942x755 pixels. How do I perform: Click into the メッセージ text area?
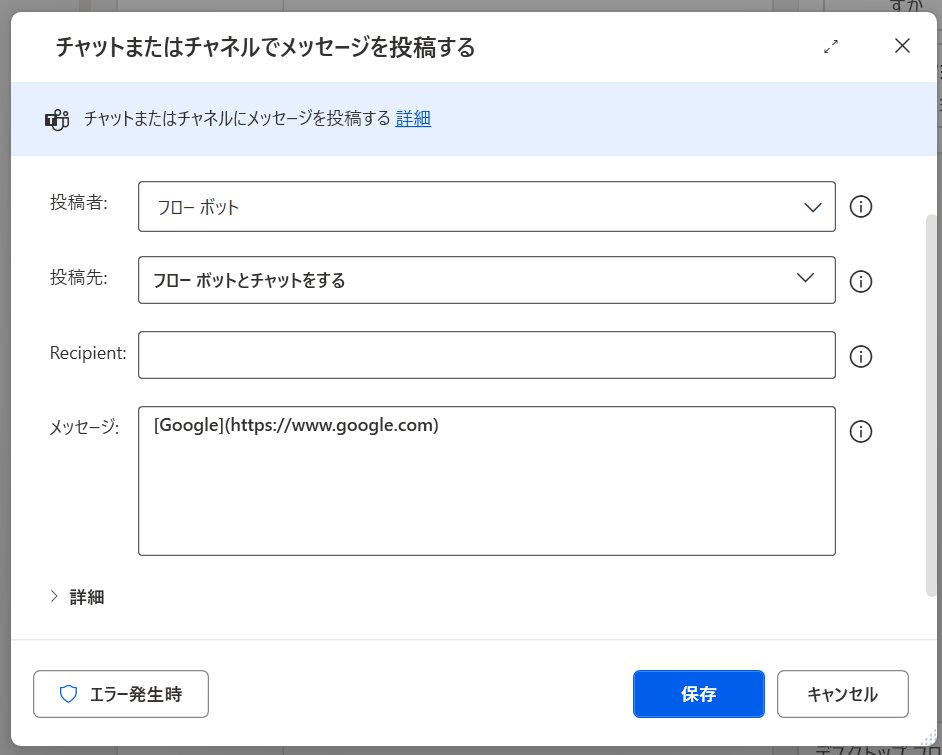487,481
